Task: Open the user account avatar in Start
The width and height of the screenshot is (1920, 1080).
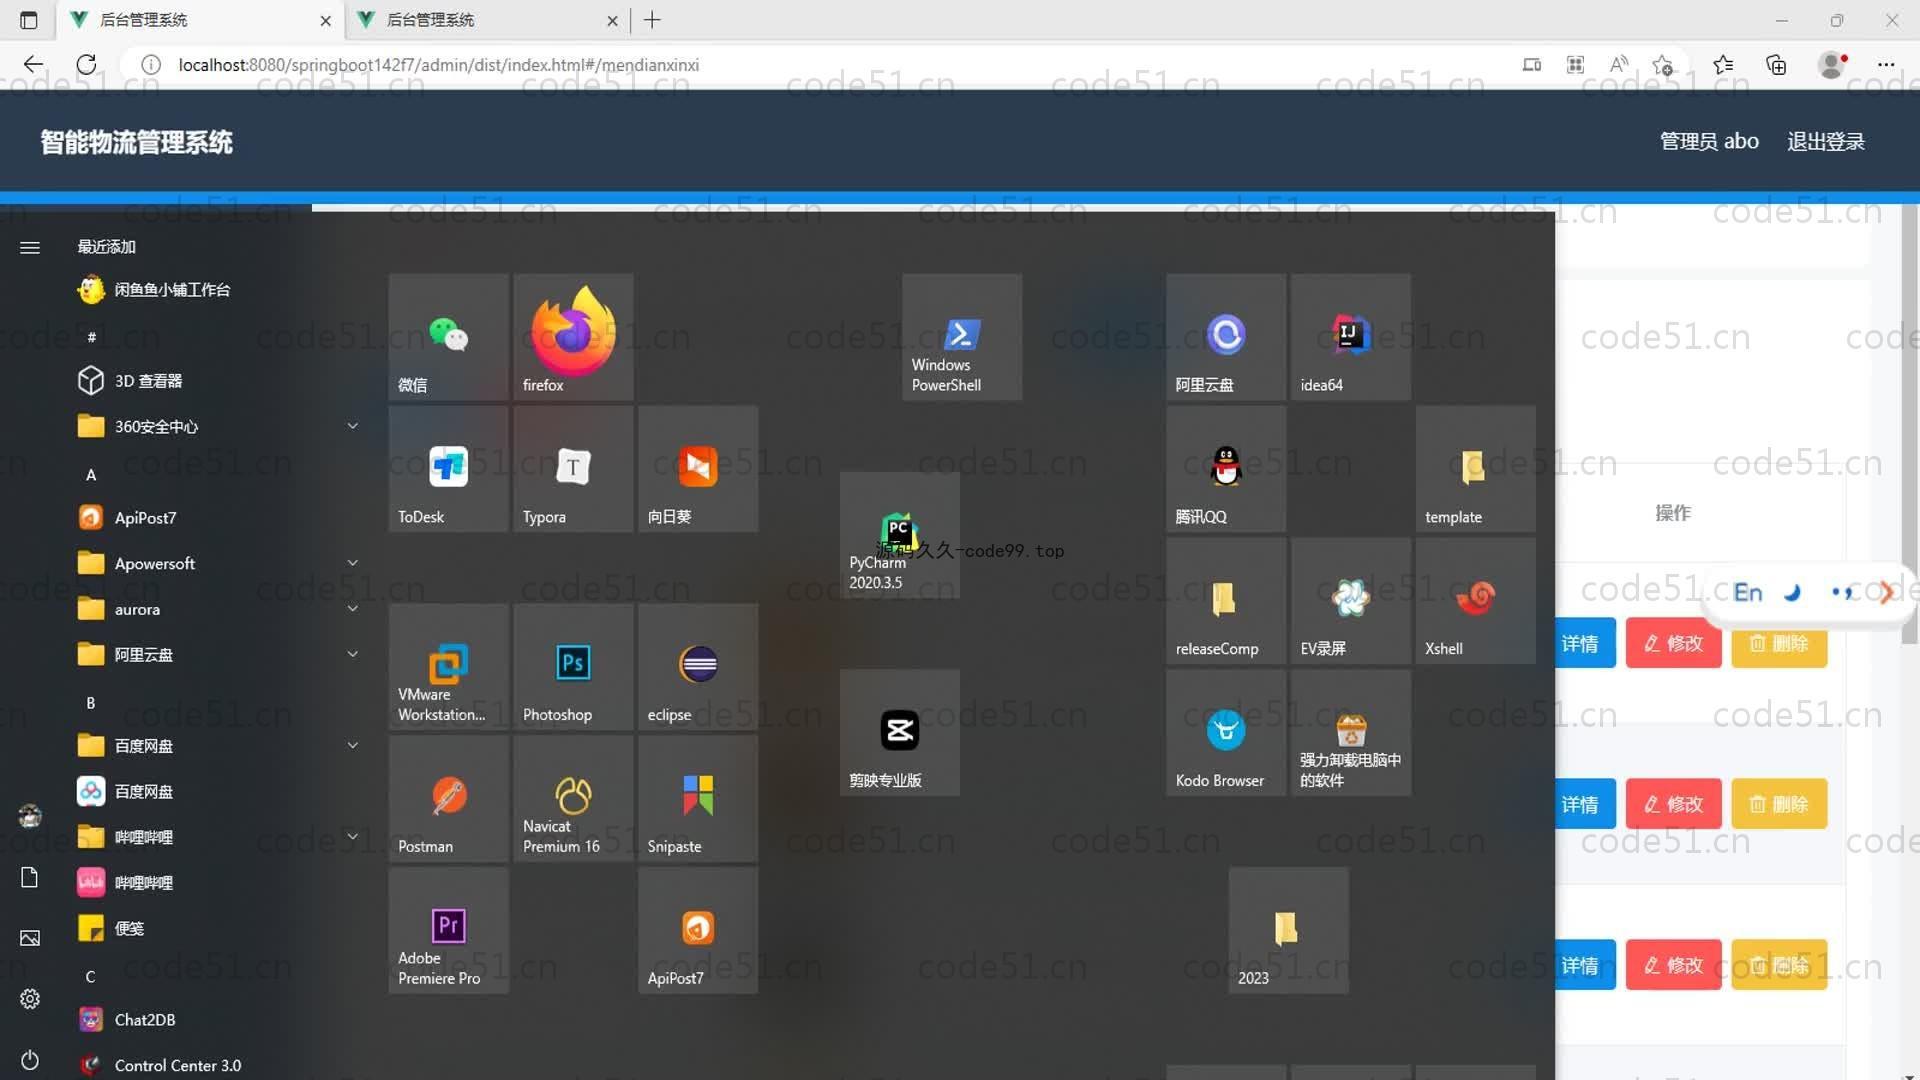Action: 30,816
